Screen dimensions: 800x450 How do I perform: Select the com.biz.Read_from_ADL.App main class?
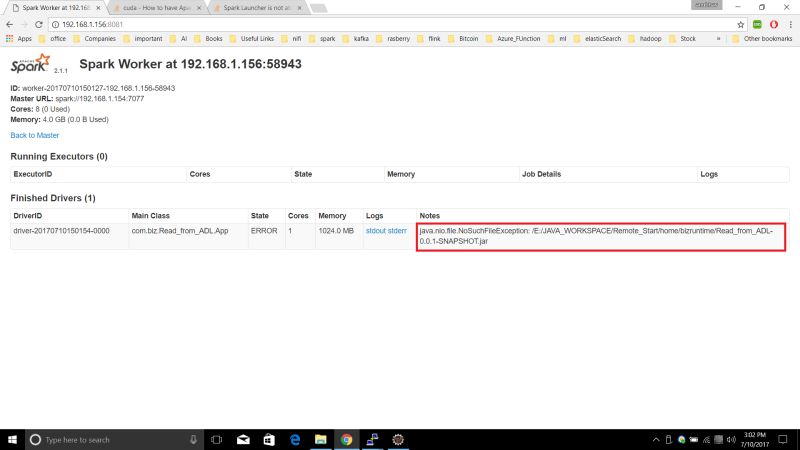click(x=180, y=231)
